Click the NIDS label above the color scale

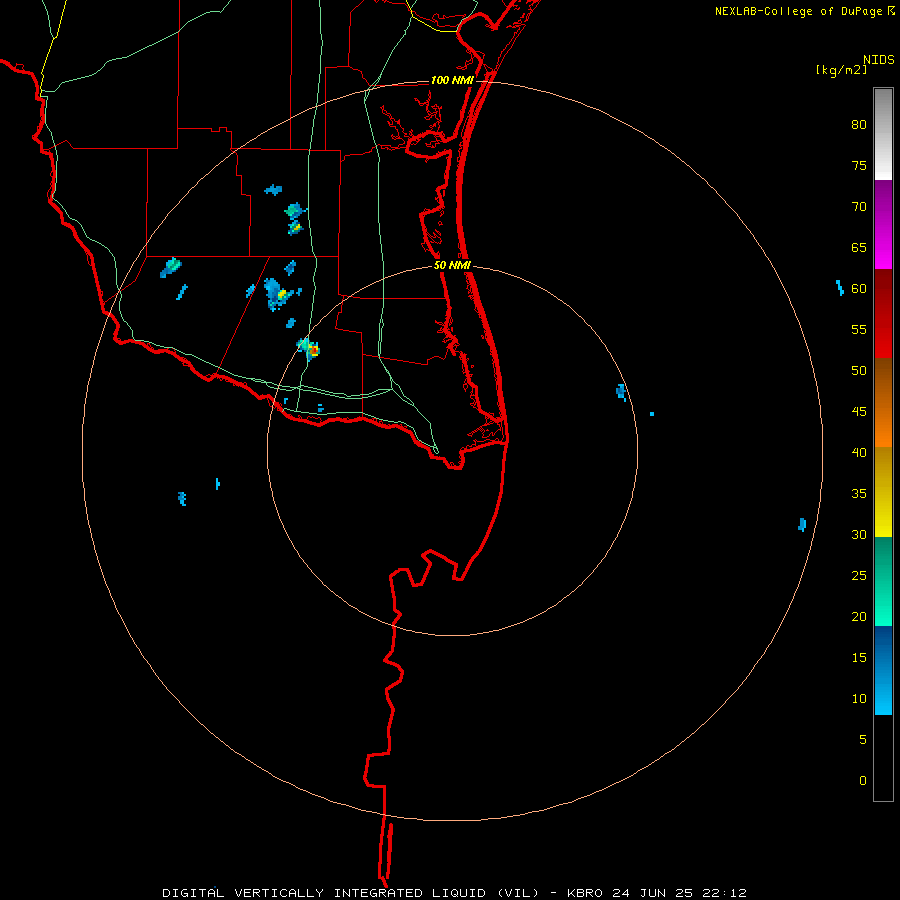879,60
